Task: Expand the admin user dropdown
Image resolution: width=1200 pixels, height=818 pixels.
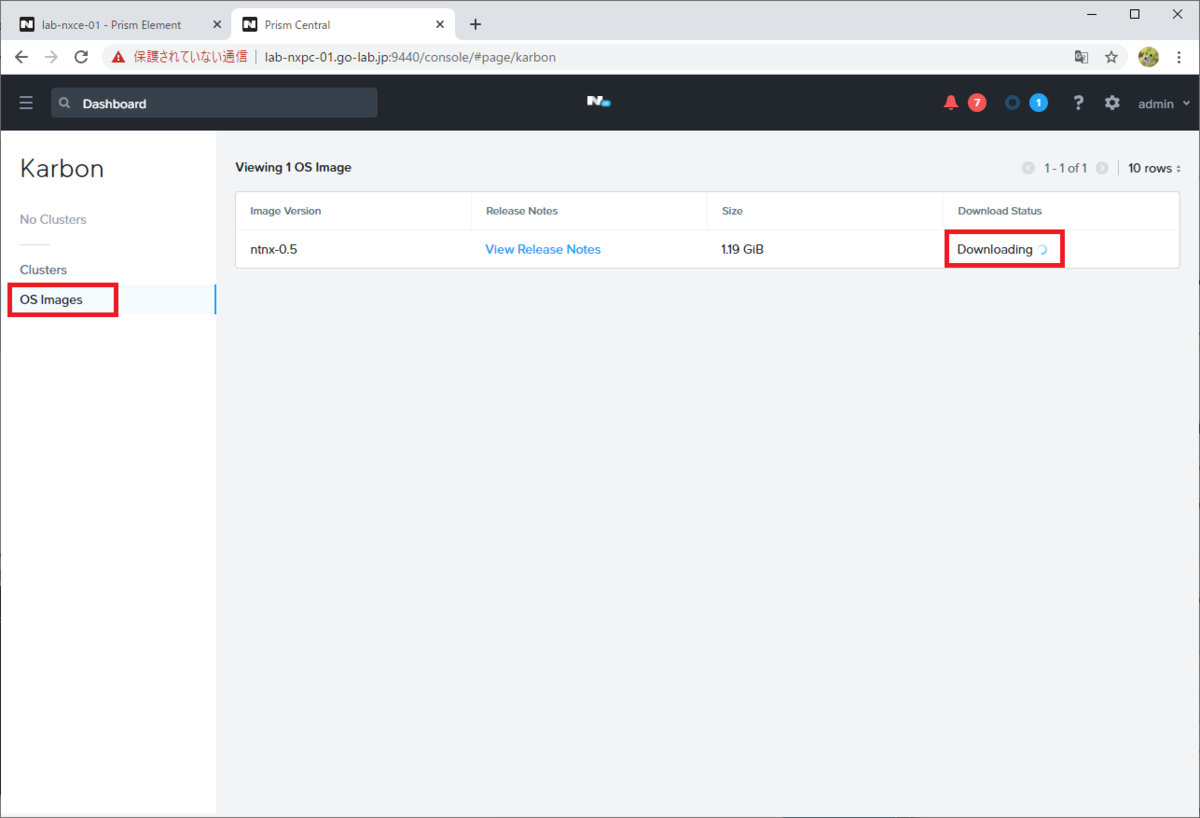Action: pyautogui.click(x=1164, y=103)
